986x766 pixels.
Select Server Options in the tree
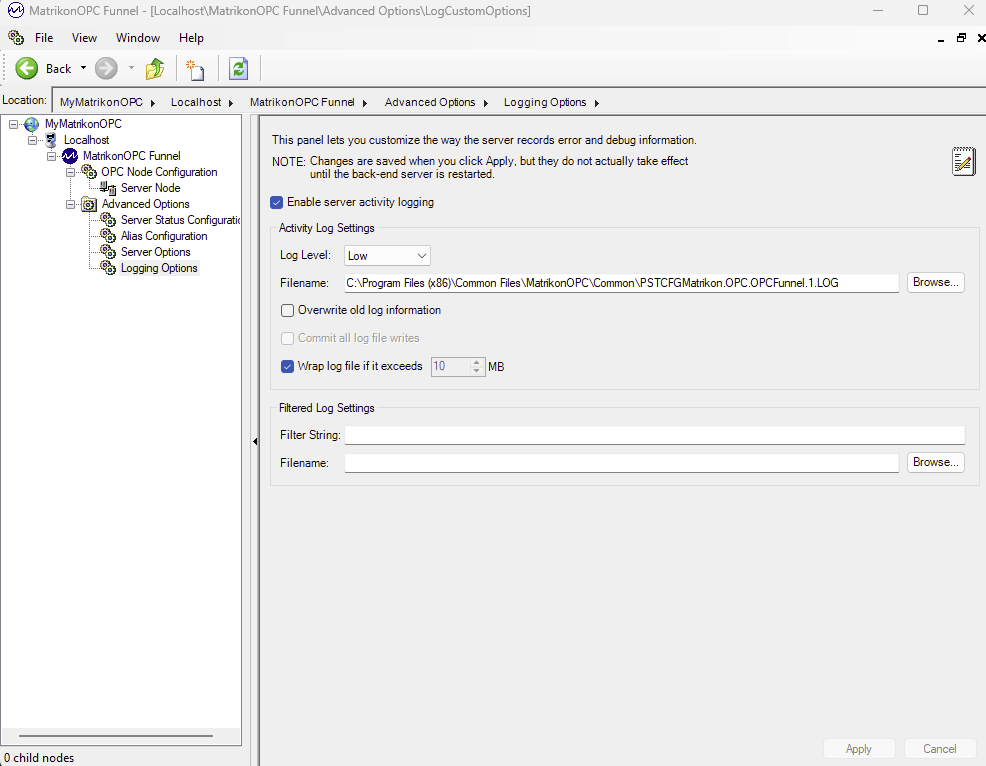155,252
